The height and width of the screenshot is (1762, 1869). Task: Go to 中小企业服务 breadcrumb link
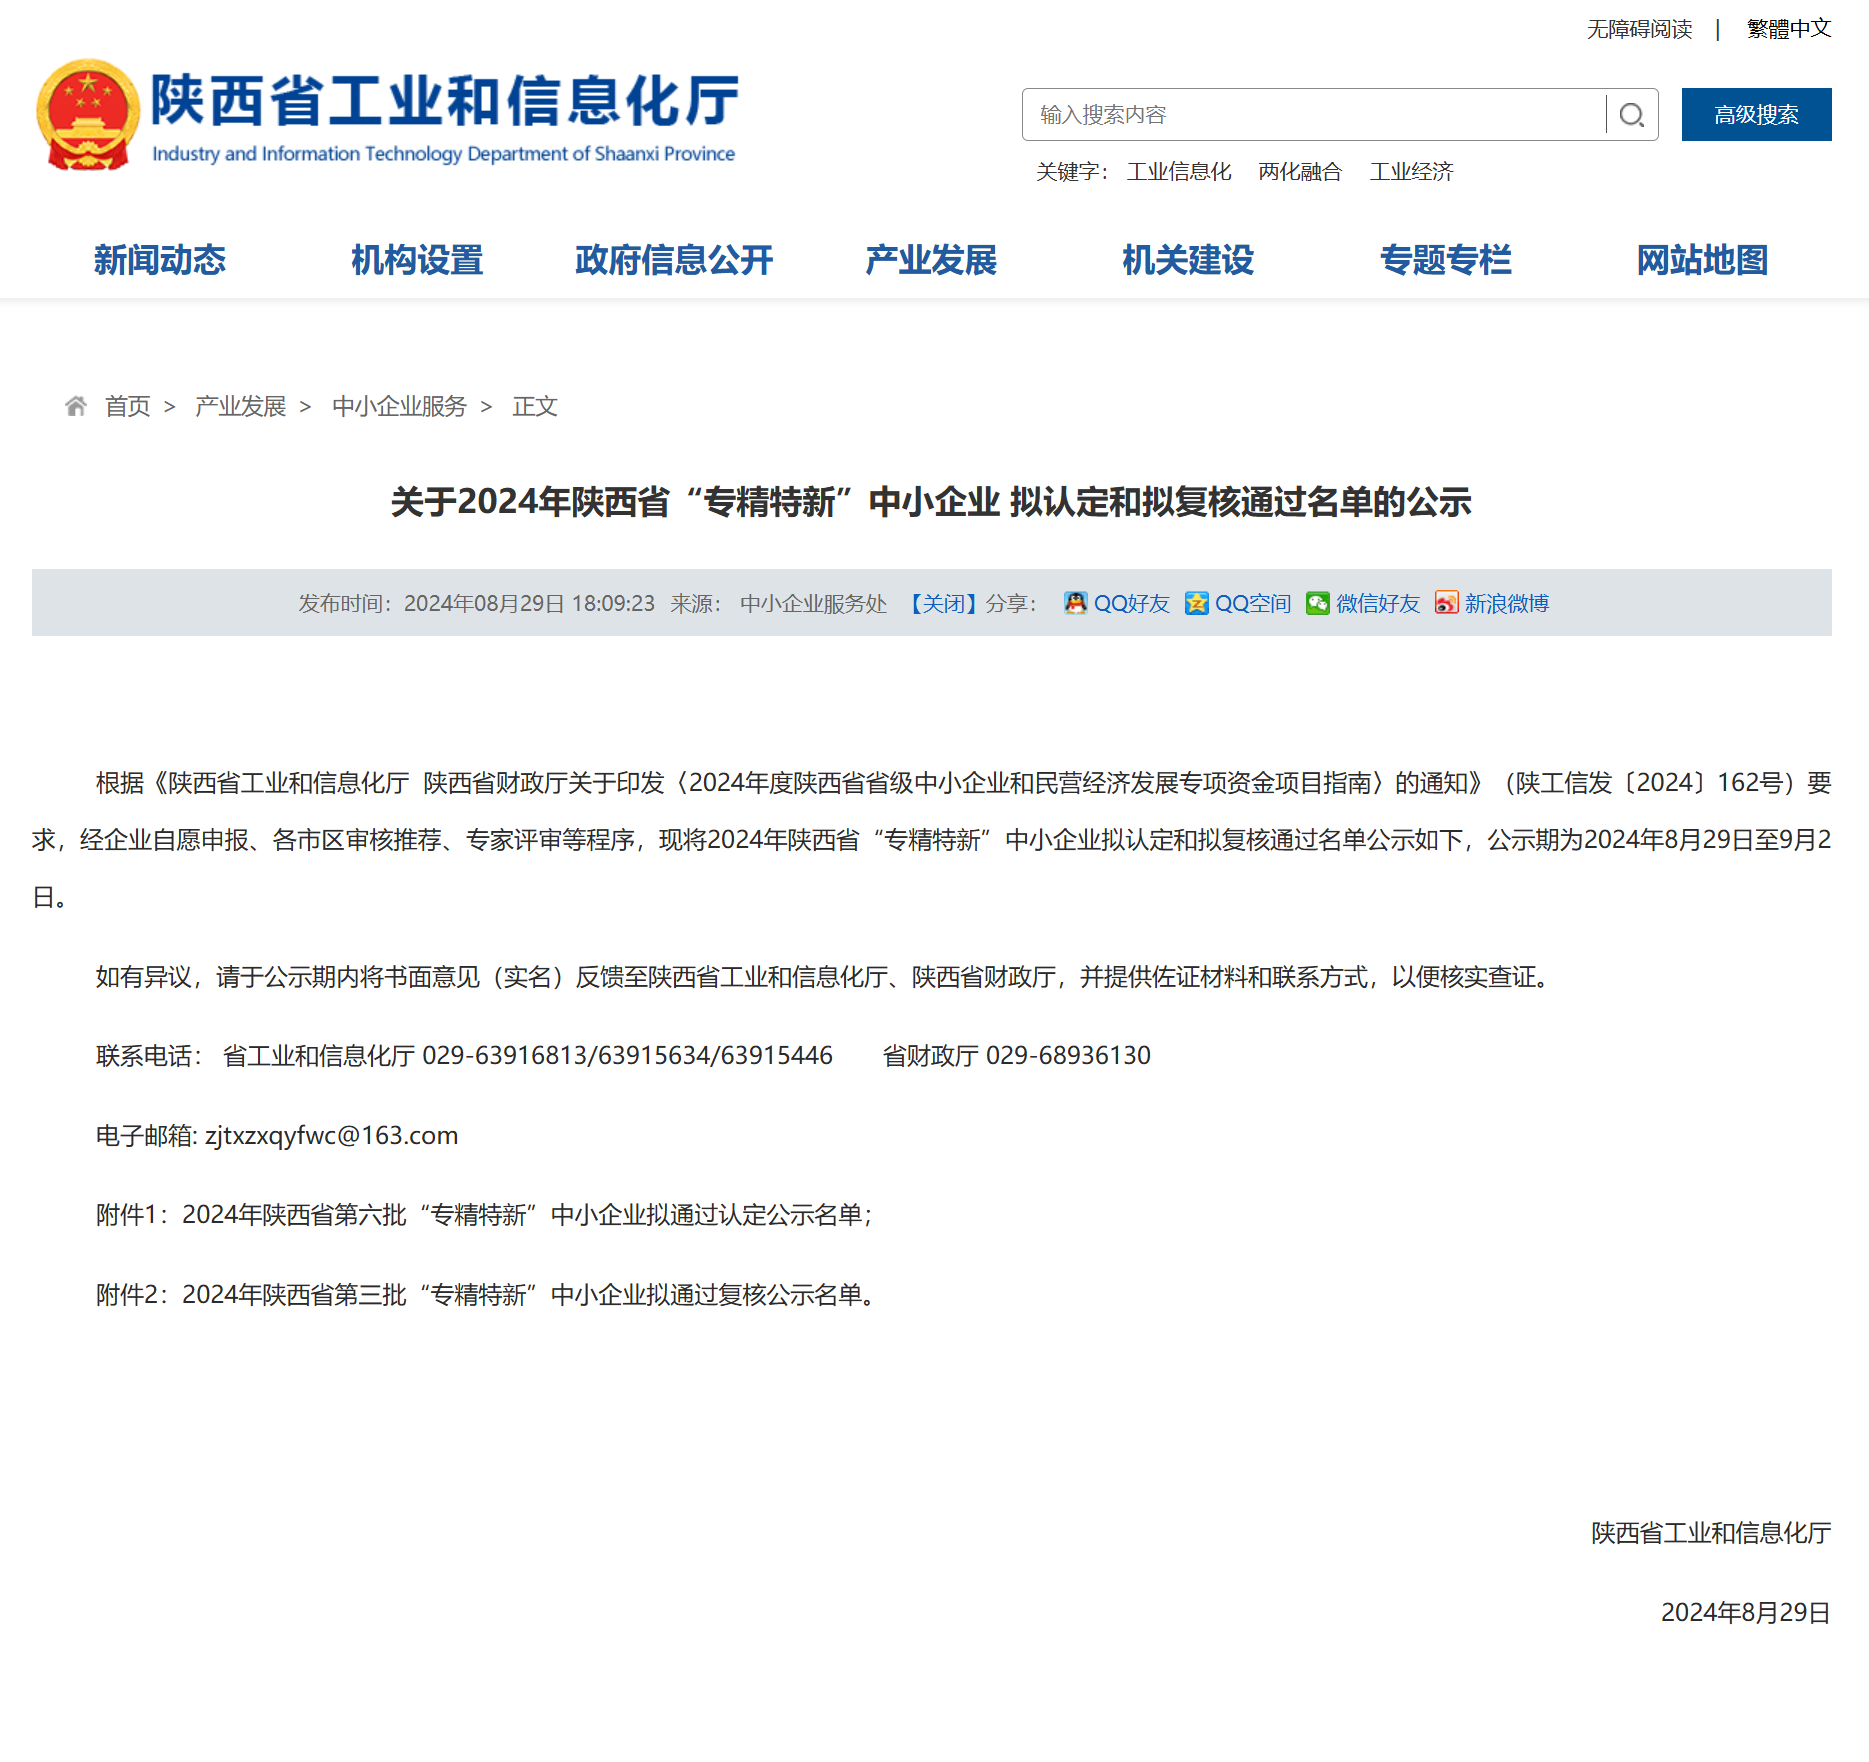(399, 406)
